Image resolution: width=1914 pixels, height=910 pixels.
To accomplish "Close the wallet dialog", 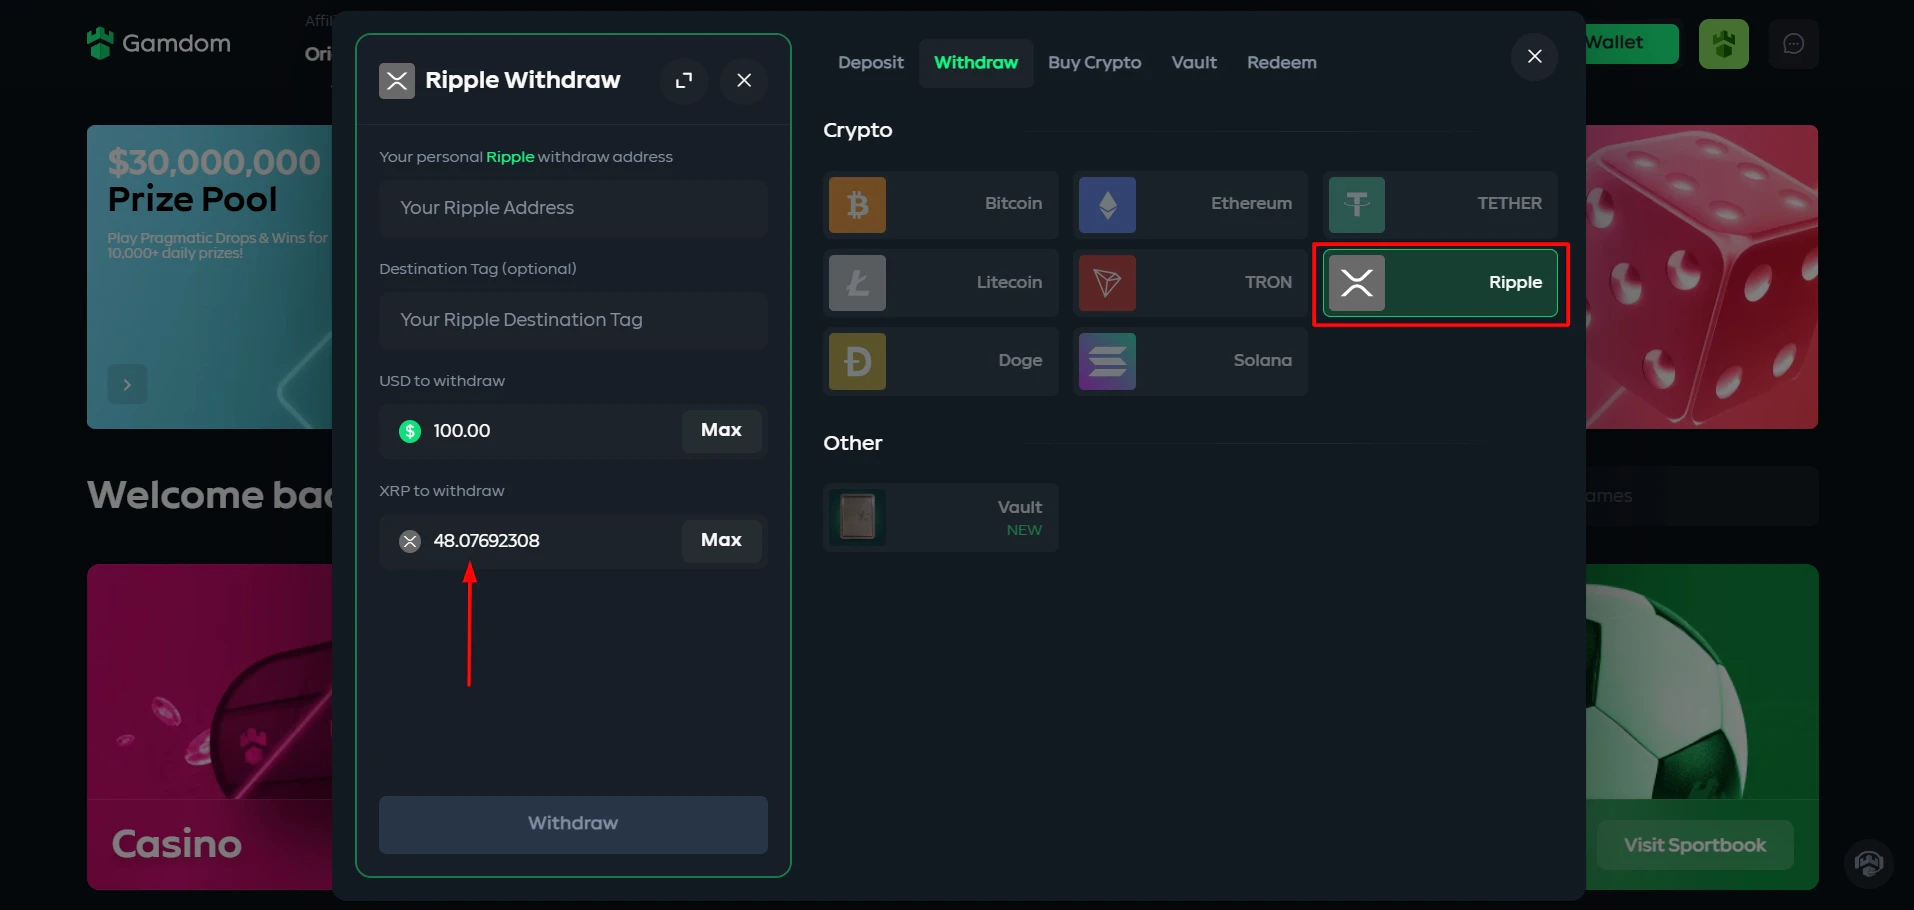I will tap(1535, 56).
